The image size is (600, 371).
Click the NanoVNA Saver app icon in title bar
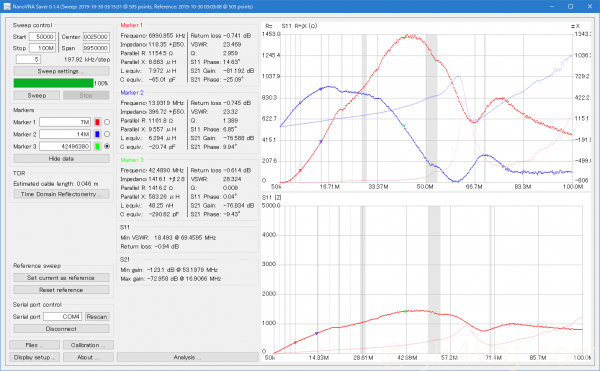pyautogui.click(x=7, y=7)
